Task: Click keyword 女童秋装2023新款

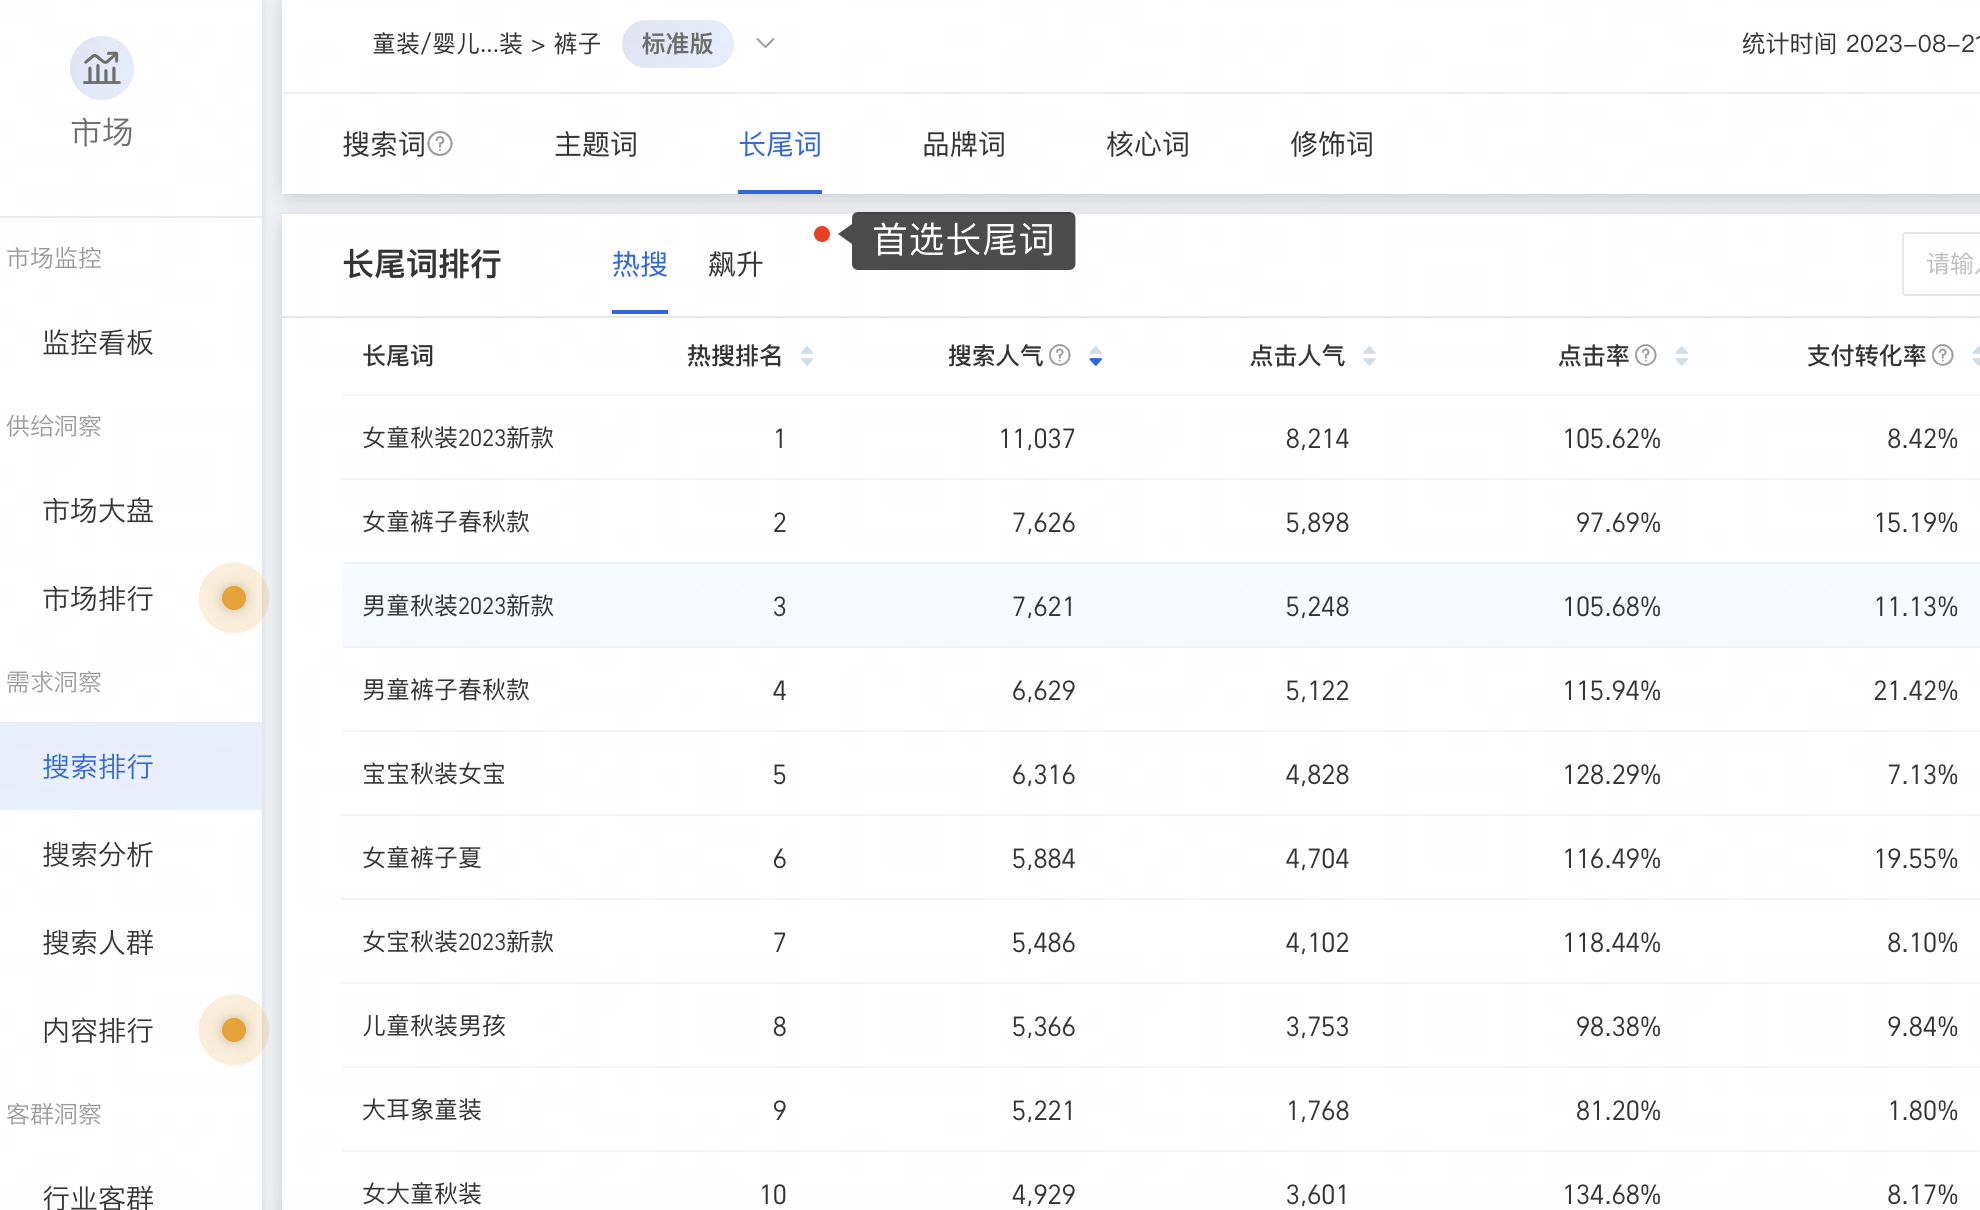Action: [x=458, y=438]
